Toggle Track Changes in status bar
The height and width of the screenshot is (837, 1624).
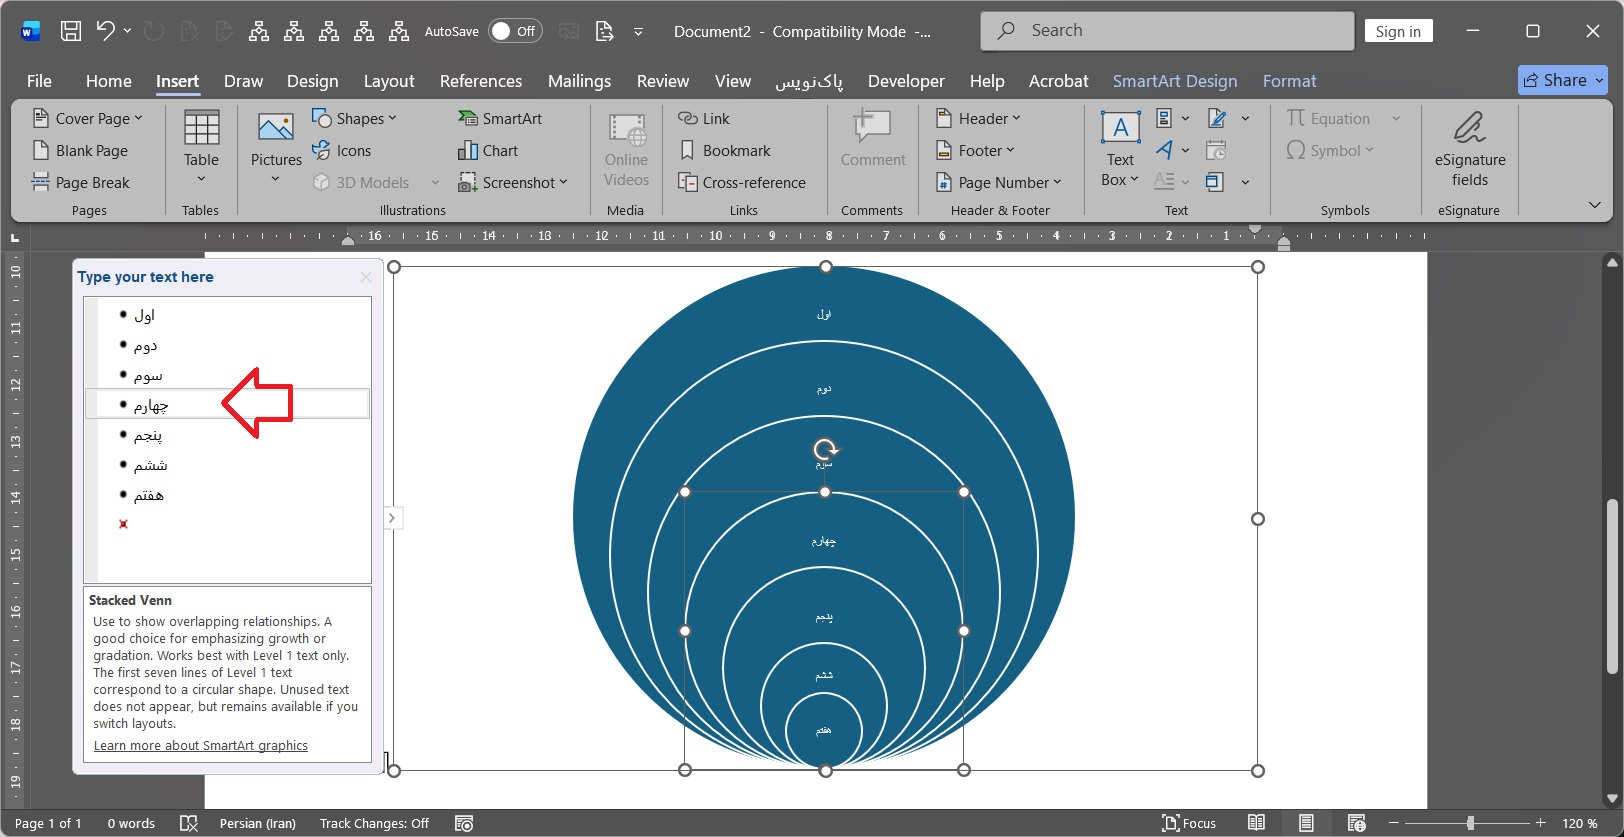coord(374,823)
